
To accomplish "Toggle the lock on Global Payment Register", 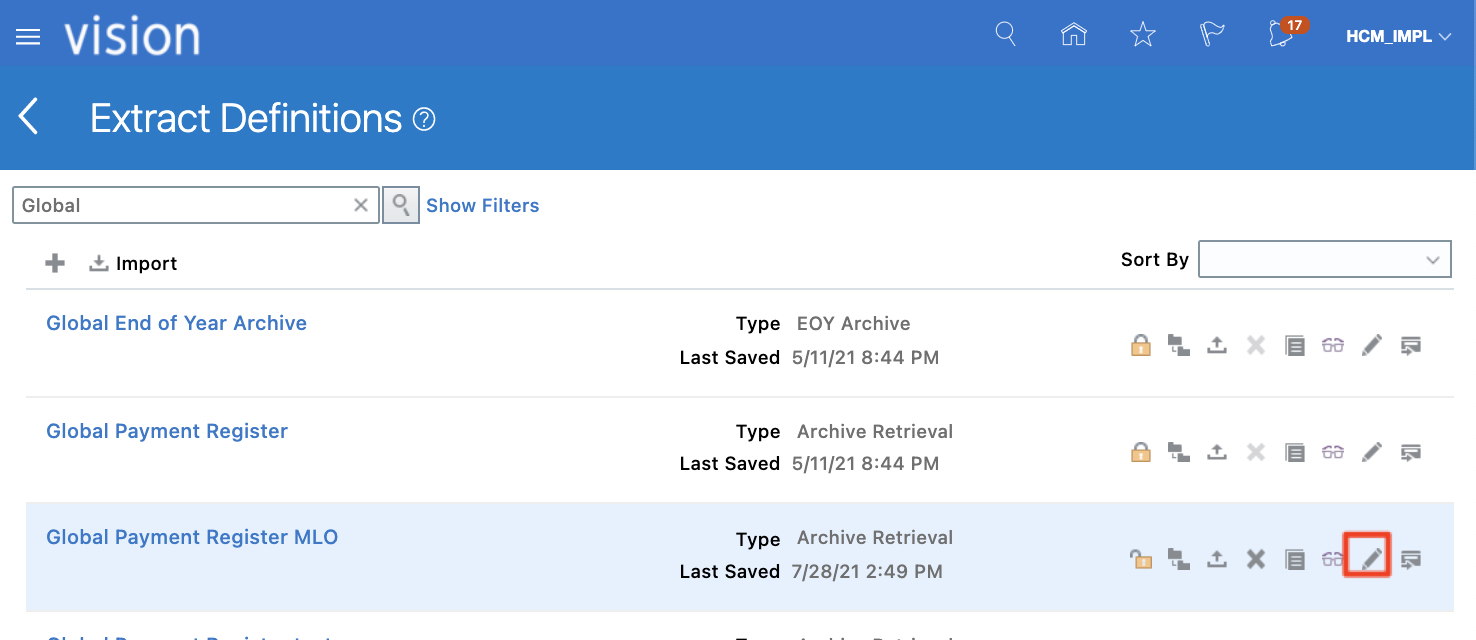I will [x=1140, y=452].
